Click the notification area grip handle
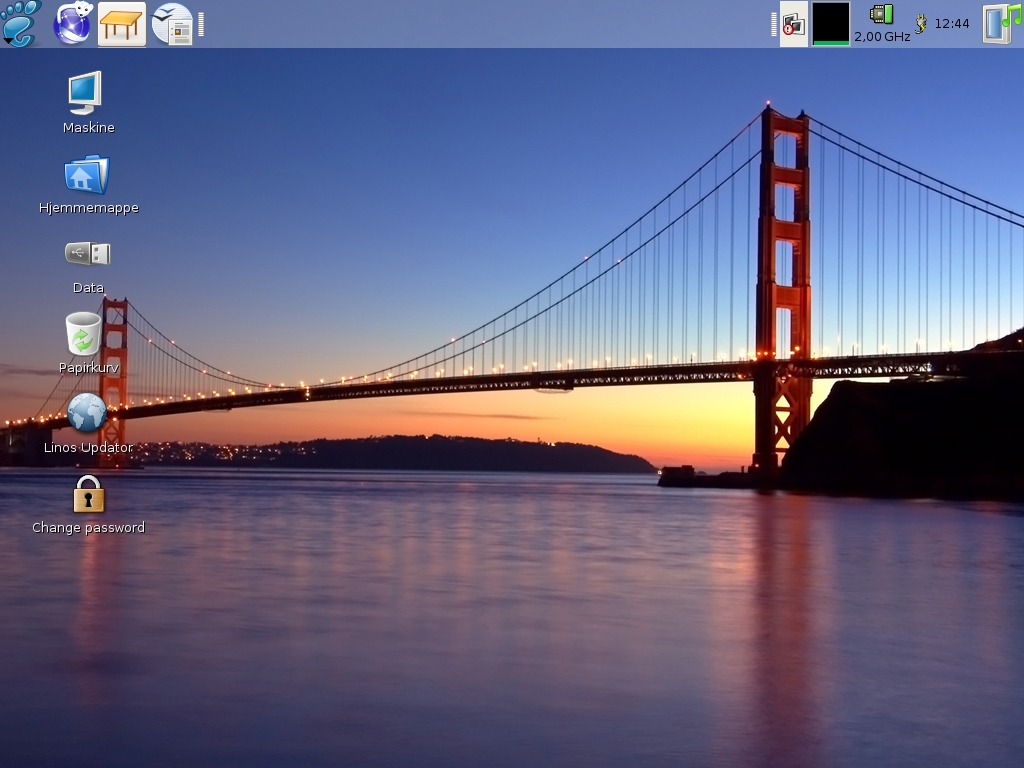This screenshot has width=1024, height=768. point(774,24)
